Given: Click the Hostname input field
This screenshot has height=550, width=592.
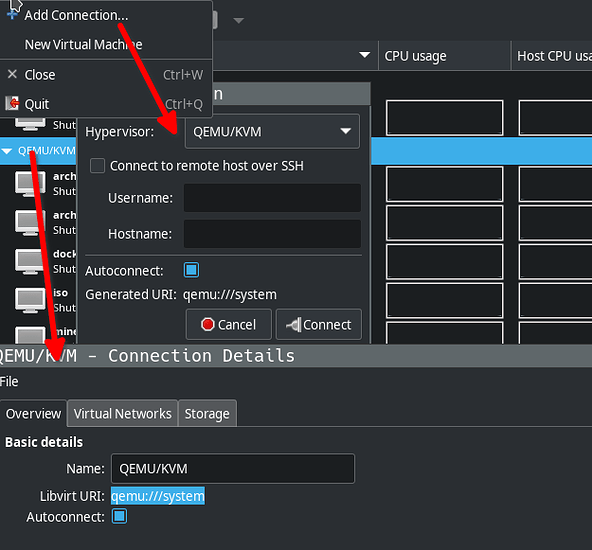Looking at the screenshot, I should tap(272, 234).
